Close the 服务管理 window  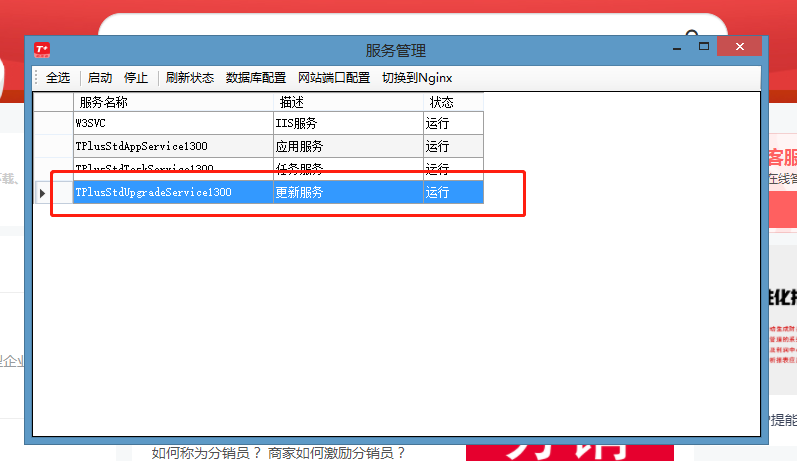[740, 46]
